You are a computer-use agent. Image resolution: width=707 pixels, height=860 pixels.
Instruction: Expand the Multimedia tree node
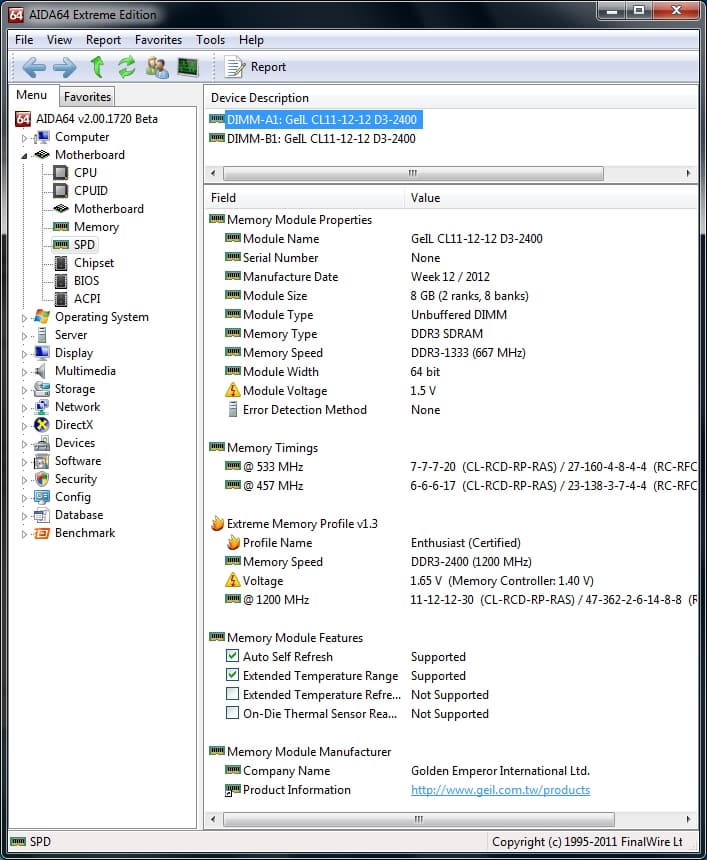(24, 372)
